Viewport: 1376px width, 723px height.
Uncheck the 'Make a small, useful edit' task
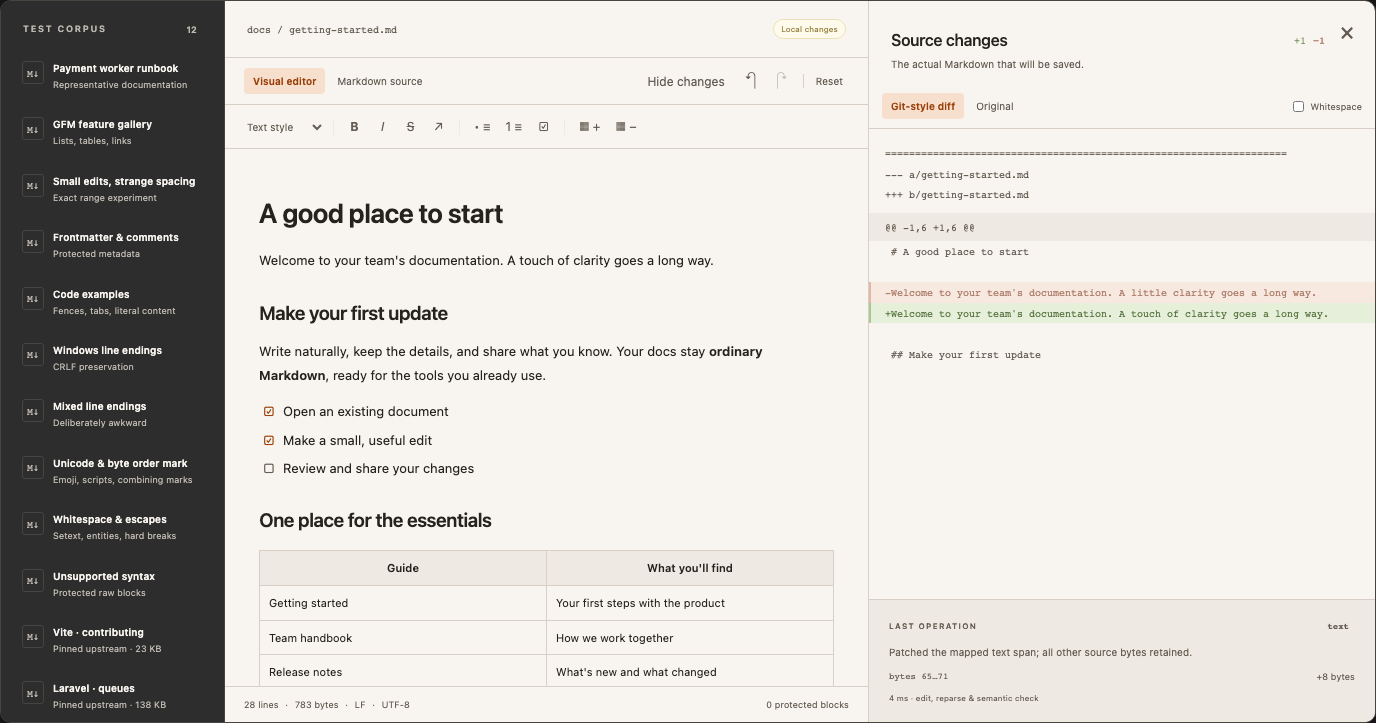pyautogui.click(x=269, y=440)
